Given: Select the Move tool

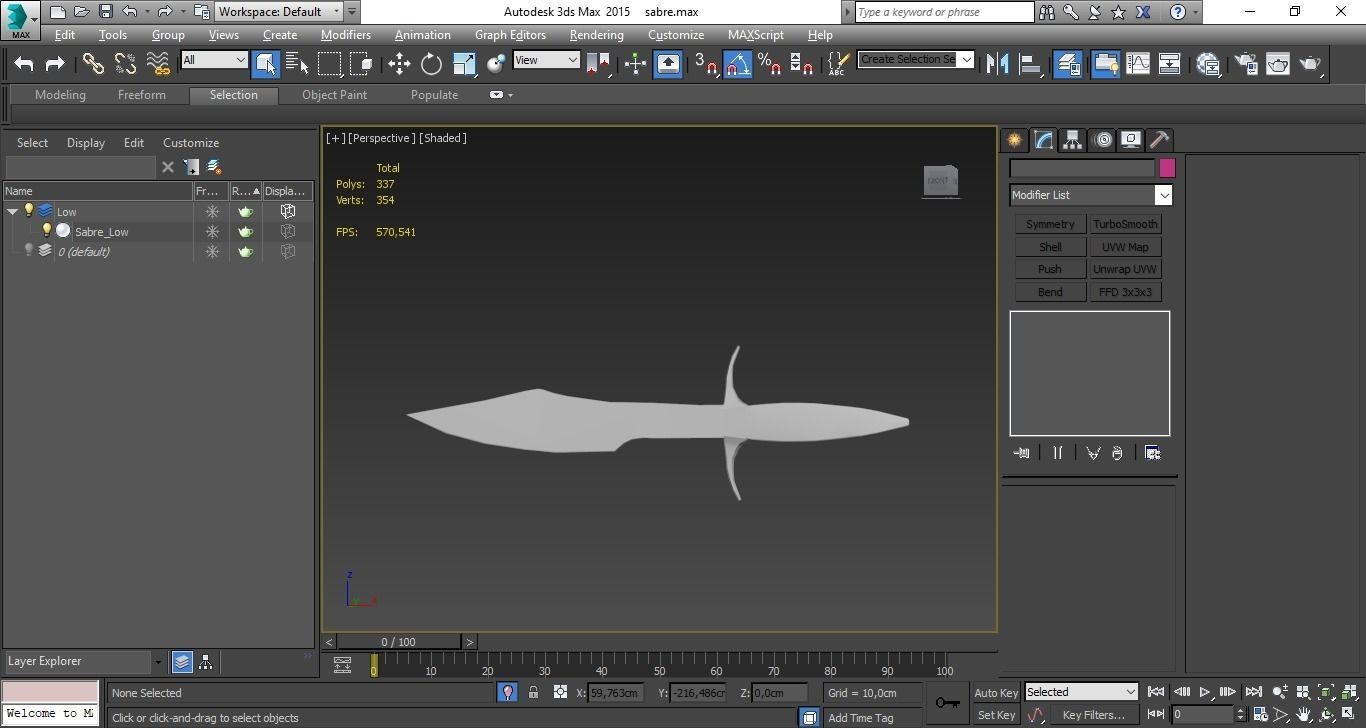Looking at the screenshot, I should [399, 64].
